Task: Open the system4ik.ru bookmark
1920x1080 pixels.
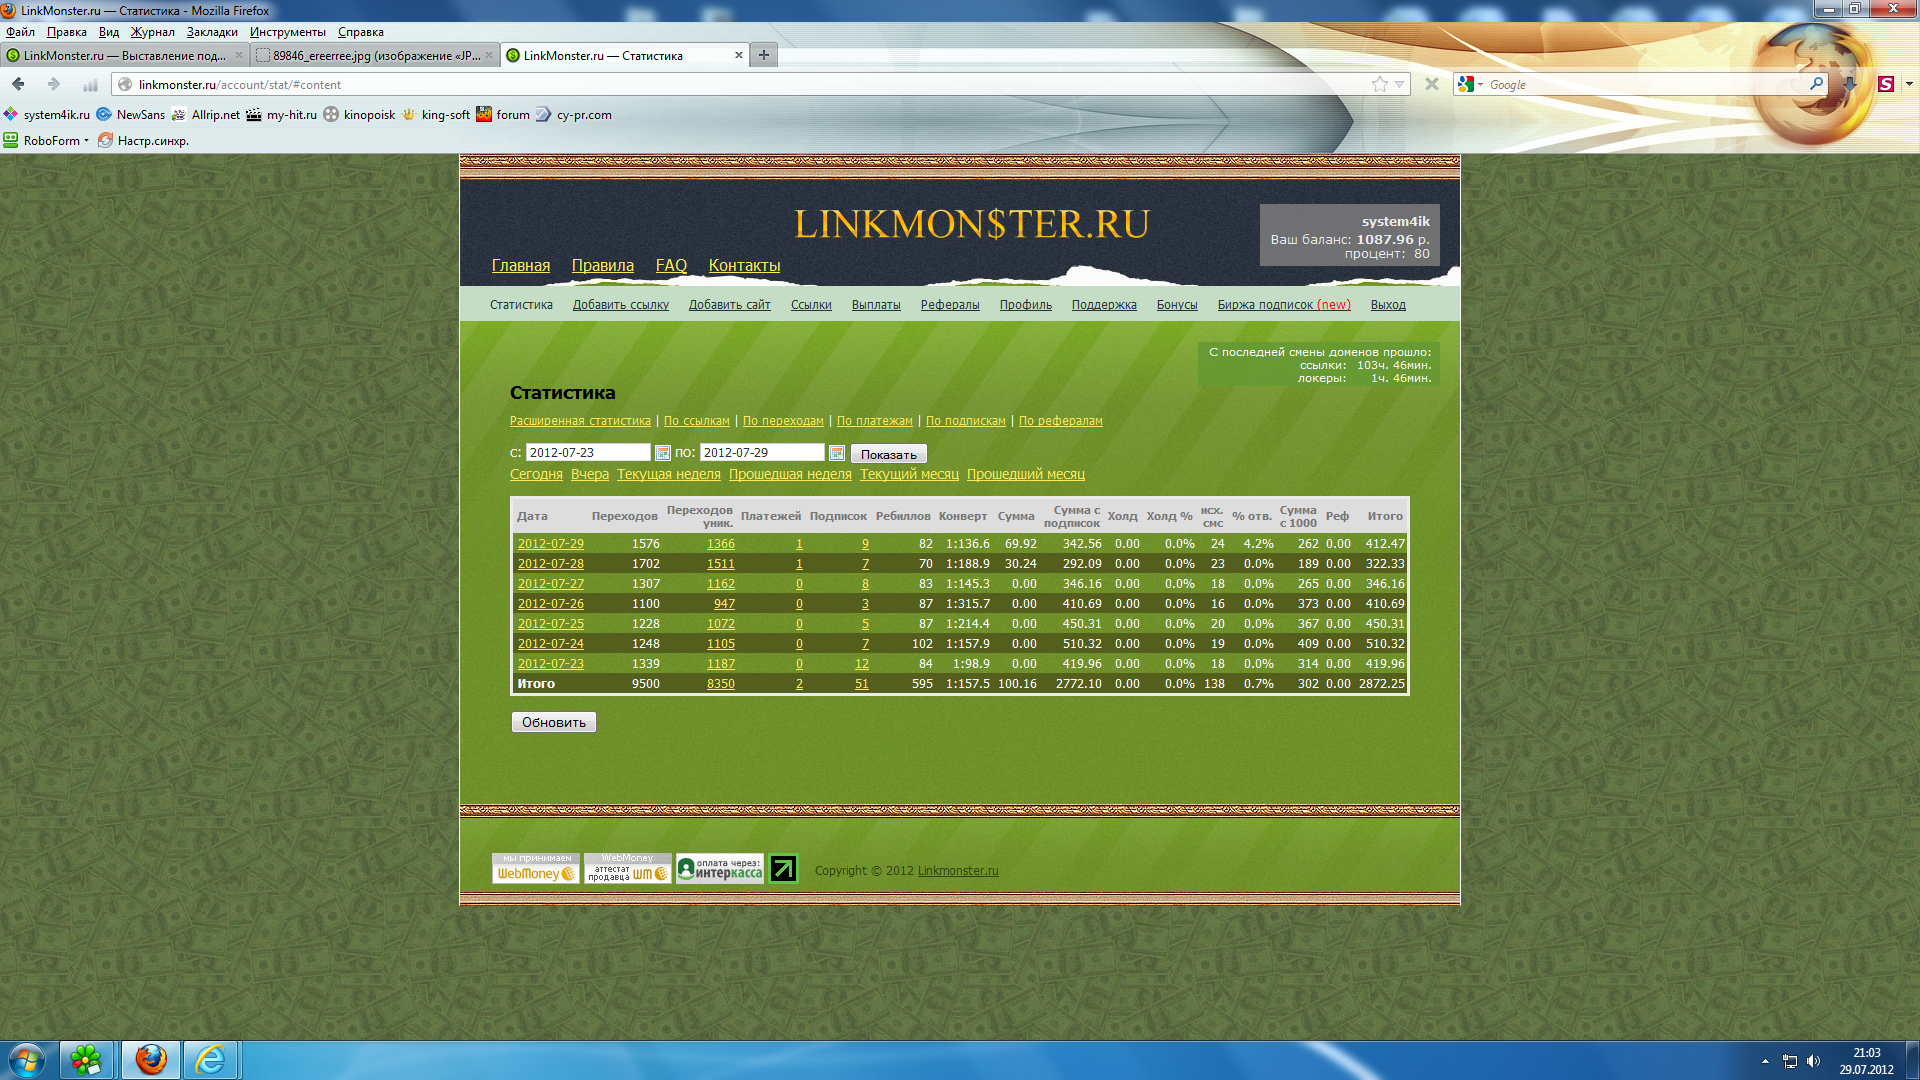Action: pos(46,115)
